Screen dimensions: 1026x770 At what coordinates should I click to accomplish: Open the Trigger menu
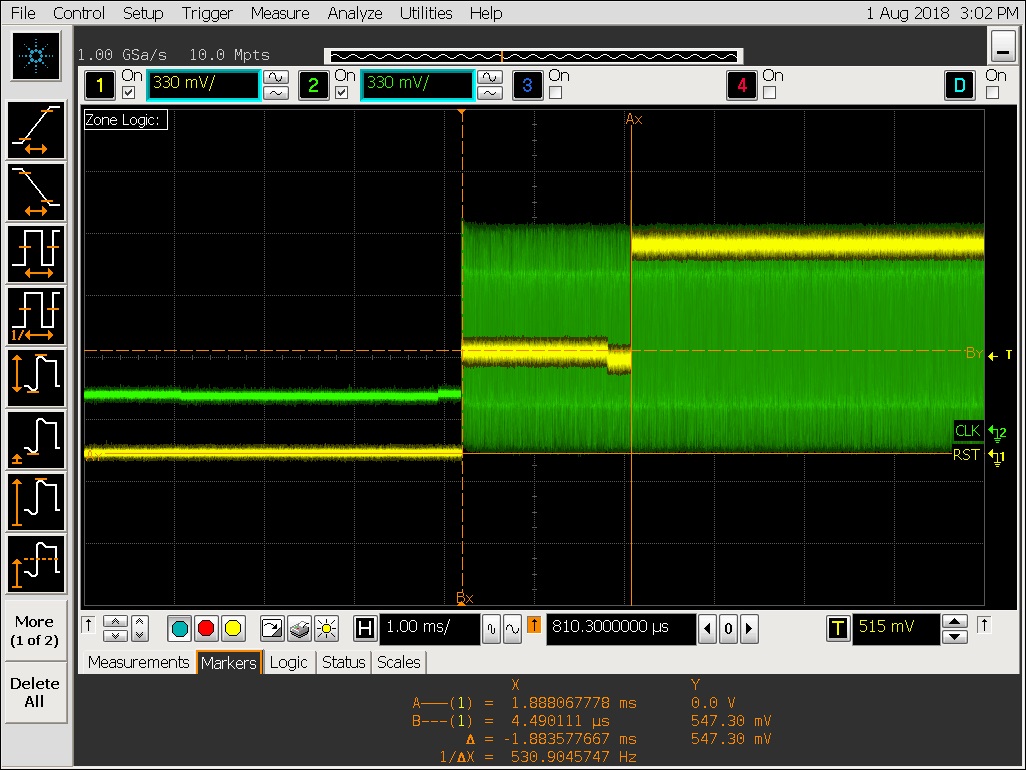207,13
